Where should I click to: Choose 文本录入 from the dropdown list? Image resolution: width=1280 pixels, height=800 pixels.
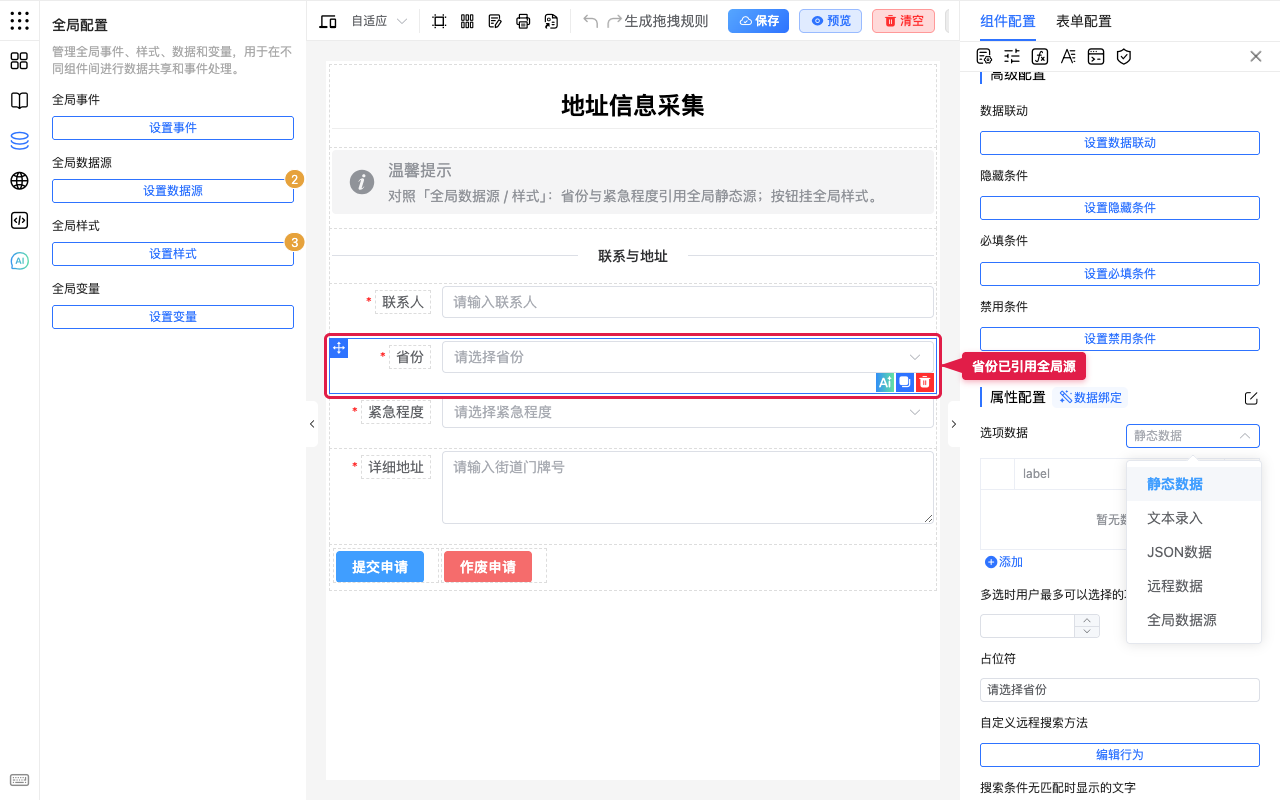click(1193, 518)
